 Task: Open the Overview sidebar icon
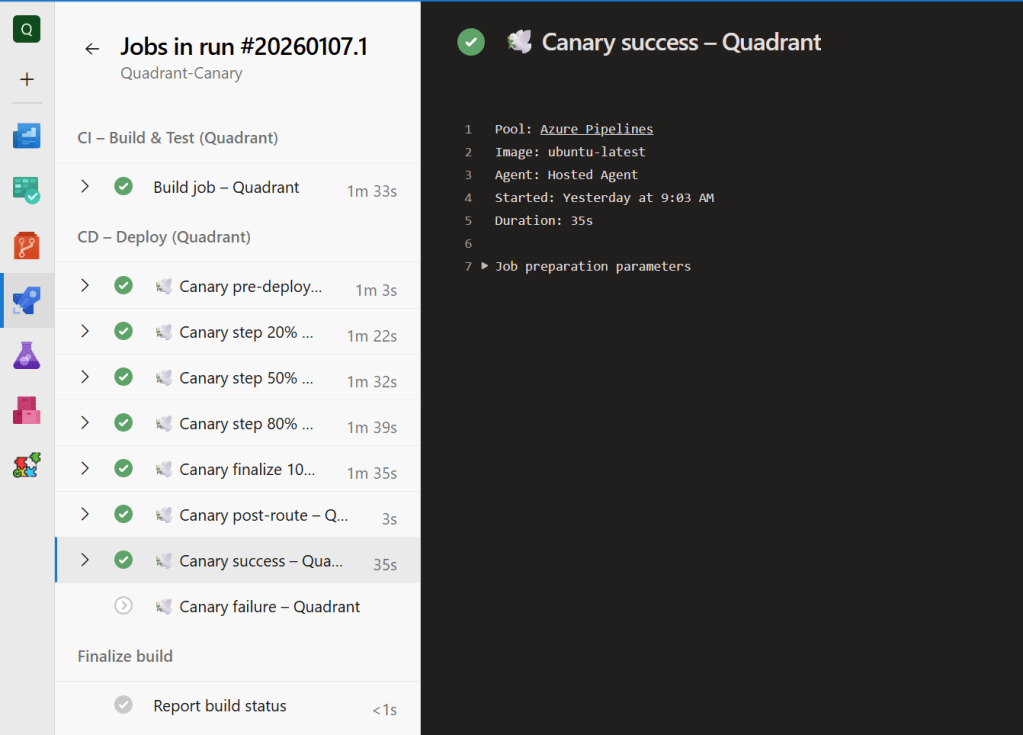(x=27, y=135)
